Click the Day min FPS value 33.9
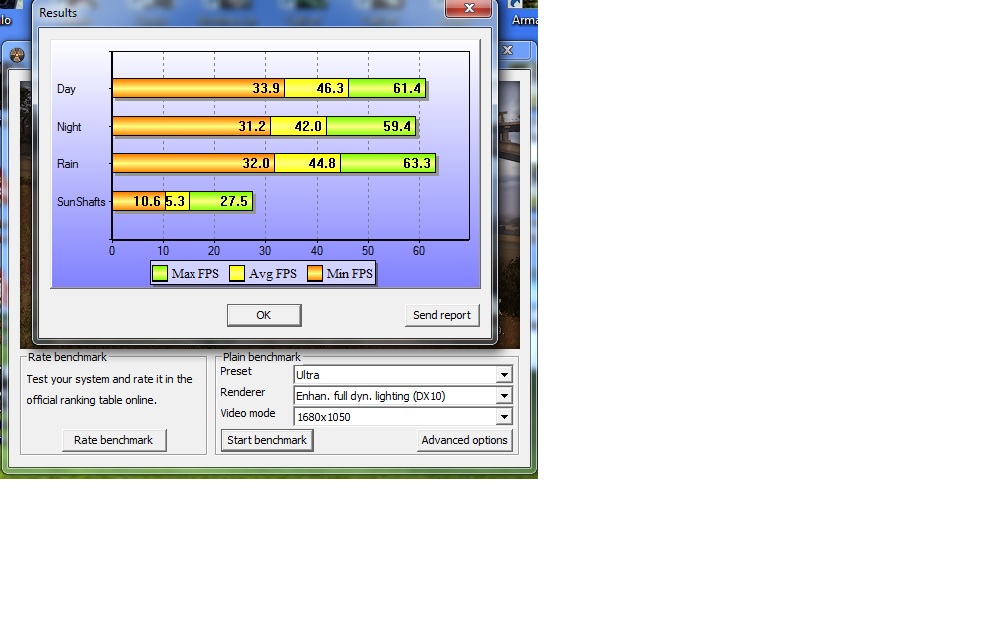The width and height of the screenshot is (1008, 630). (266, 88)
